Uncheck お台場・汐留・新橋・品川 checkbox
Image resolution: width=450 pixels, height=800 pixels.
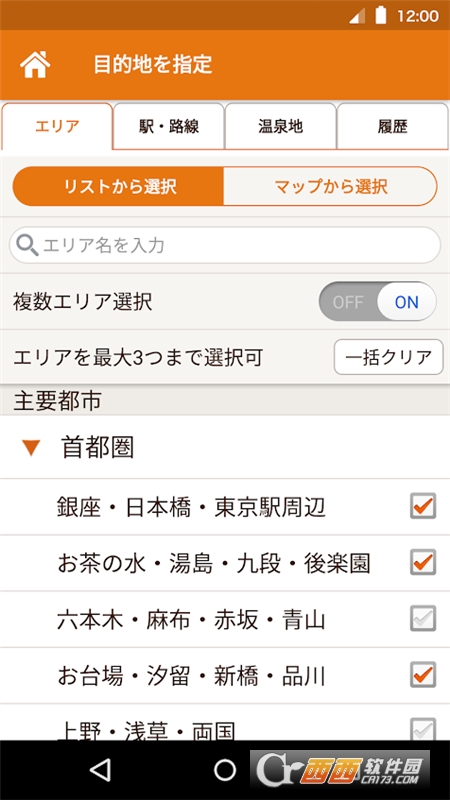pos(423,674)
